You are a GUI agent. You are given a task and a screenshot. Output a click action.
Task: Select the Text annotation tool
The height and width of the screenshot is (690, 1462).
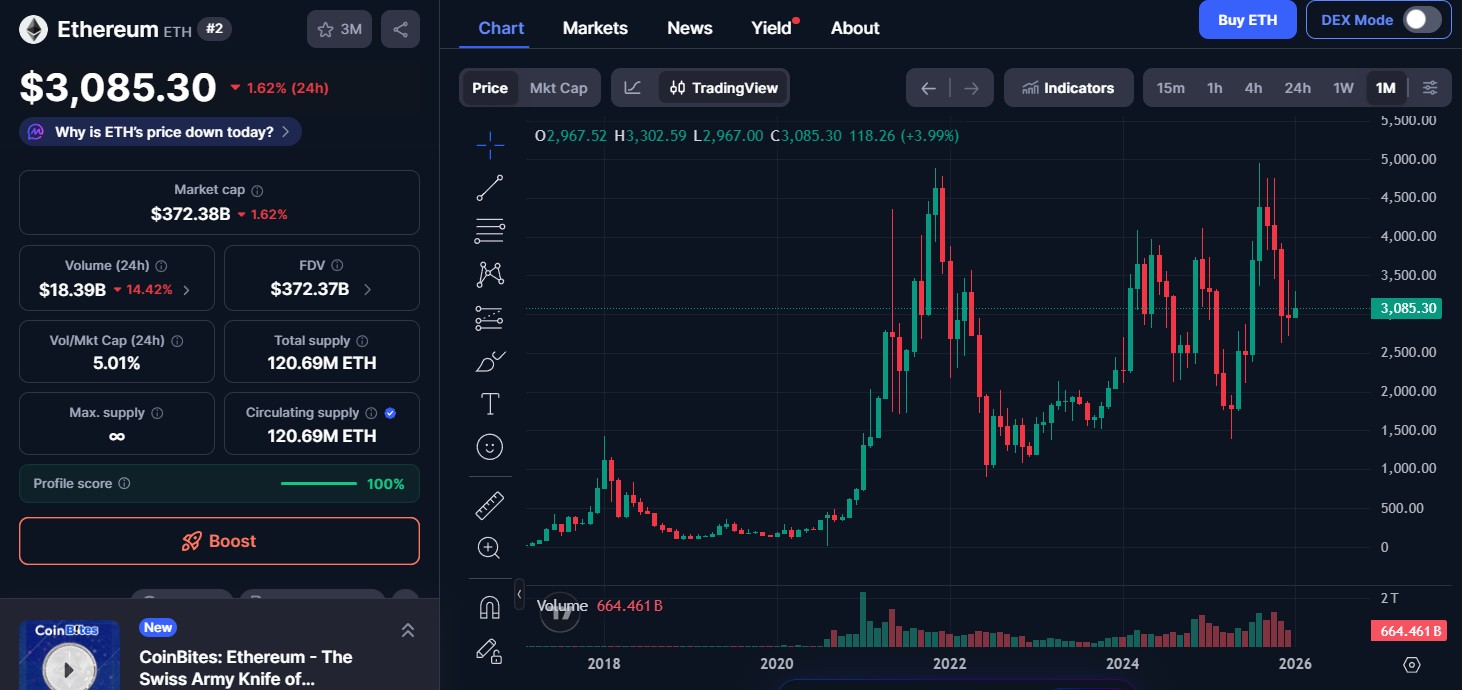coord(489,404)
